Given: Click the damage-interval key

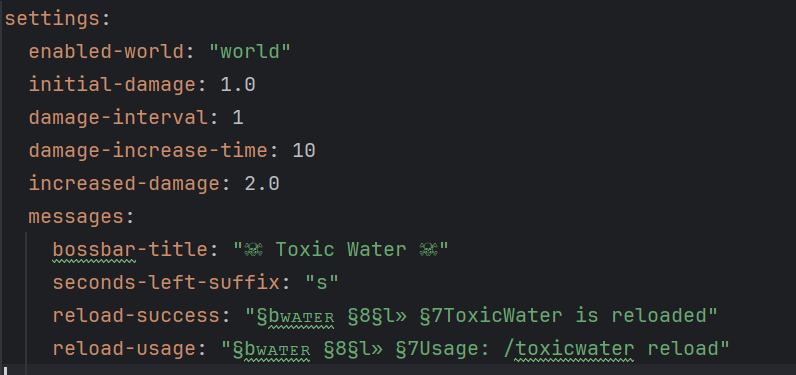Looking at the screenshot, I should pos(118,118).
